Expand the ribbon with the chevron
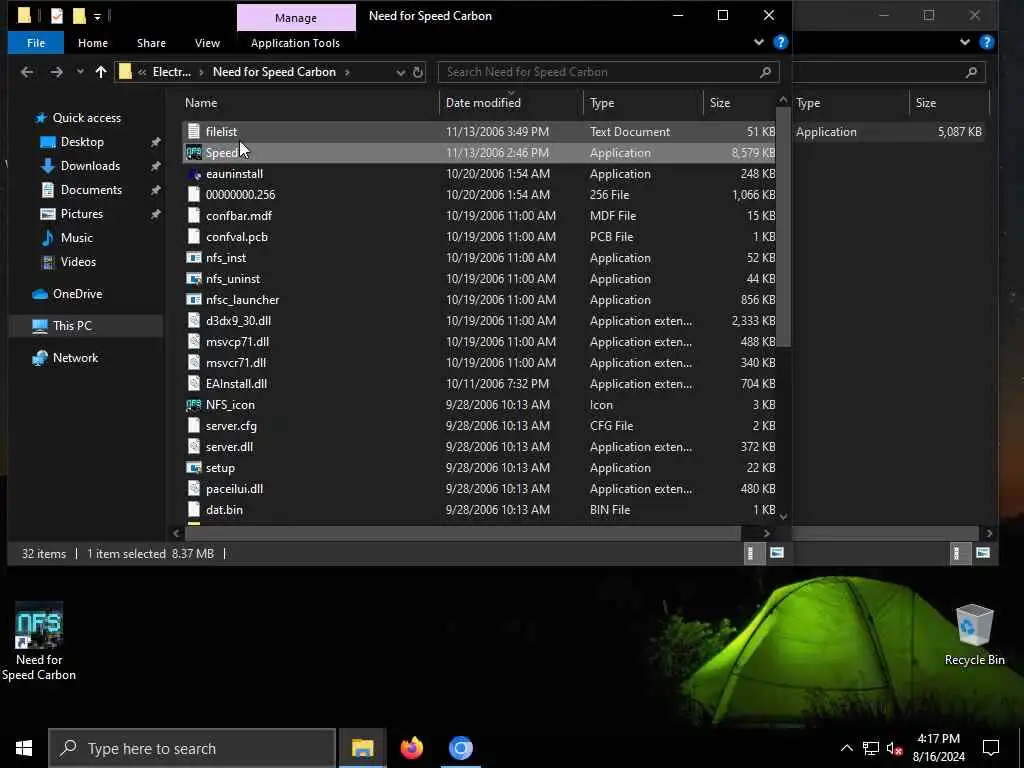The image size is (1024, 768). click(759, 42)
